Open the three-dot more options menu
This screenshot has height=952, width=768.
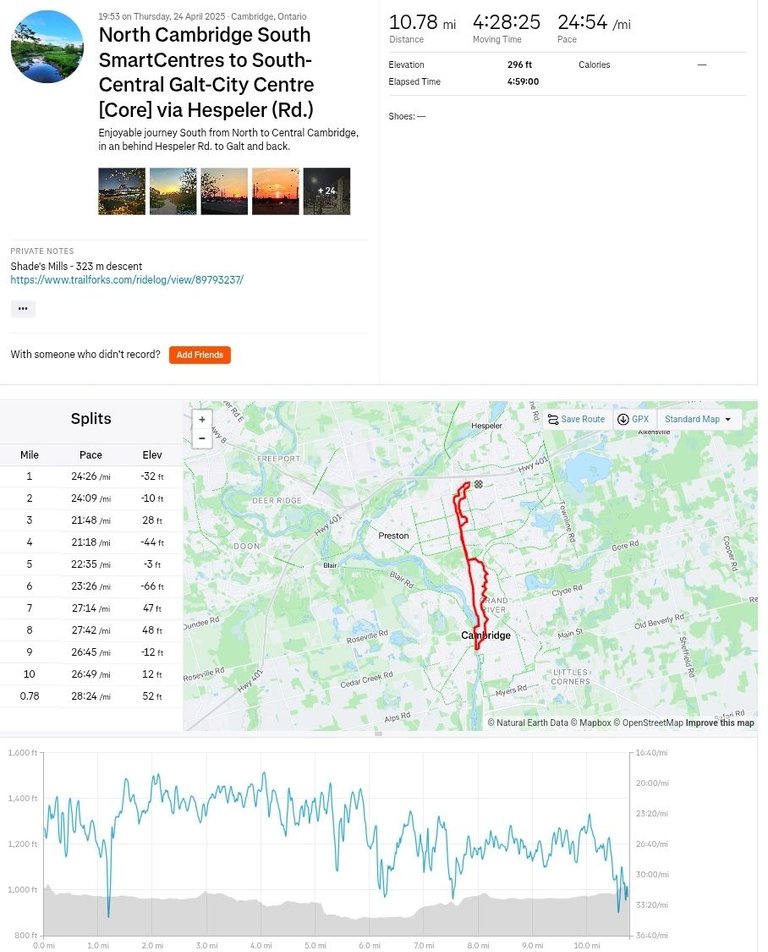[x=23, y=308]
